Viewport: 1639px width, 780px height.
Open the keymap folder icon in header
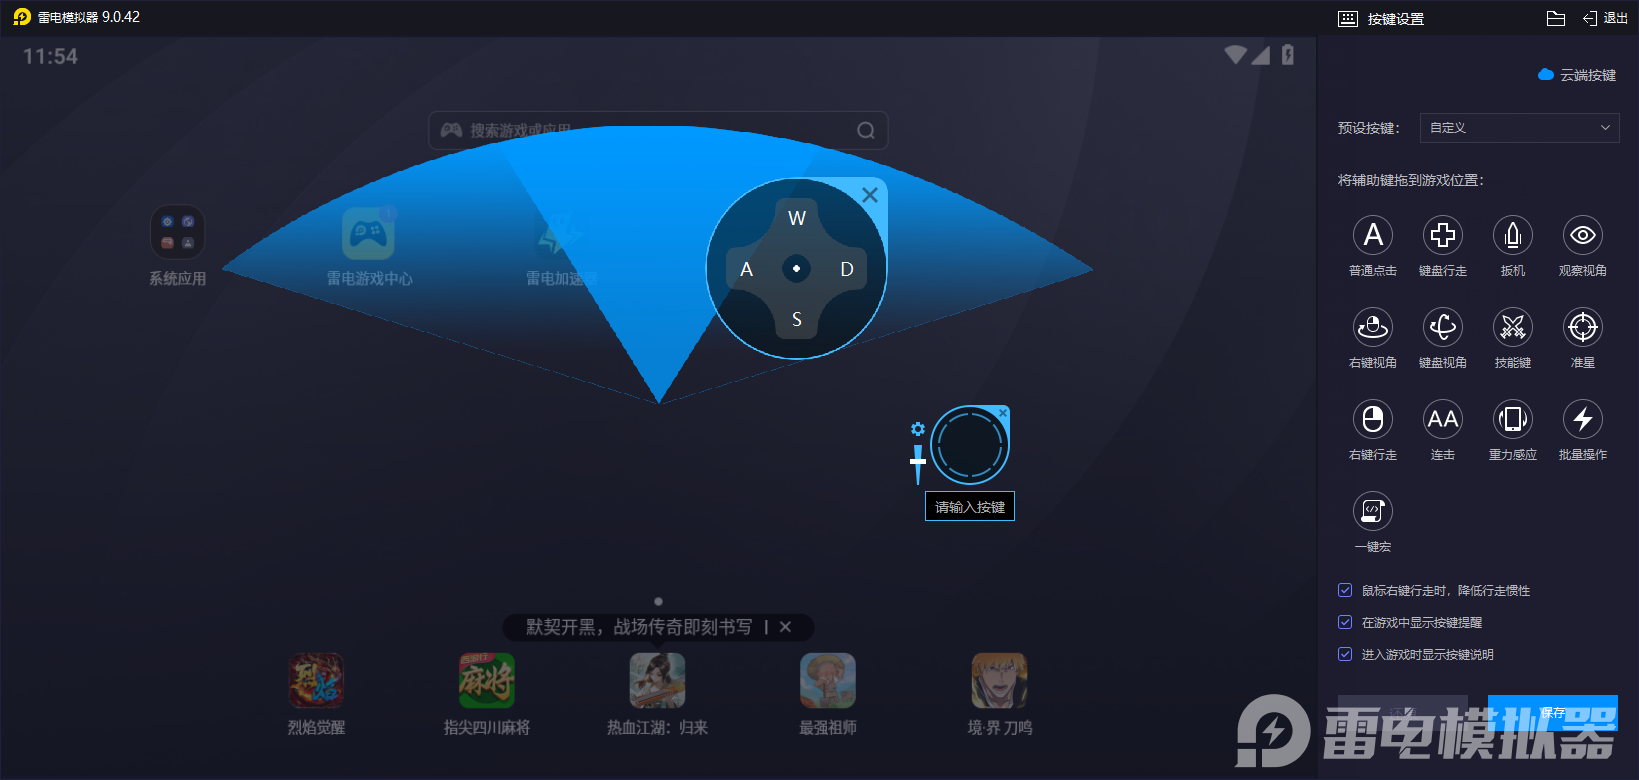1555,18
